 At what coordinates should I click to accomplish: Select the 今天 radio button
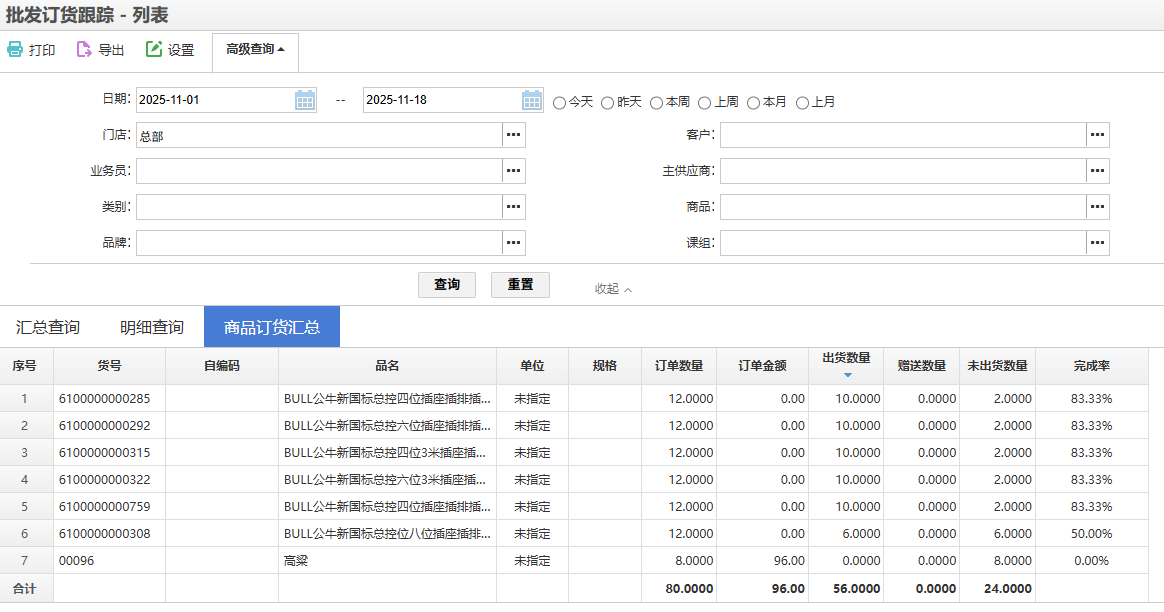coord(560,102)
